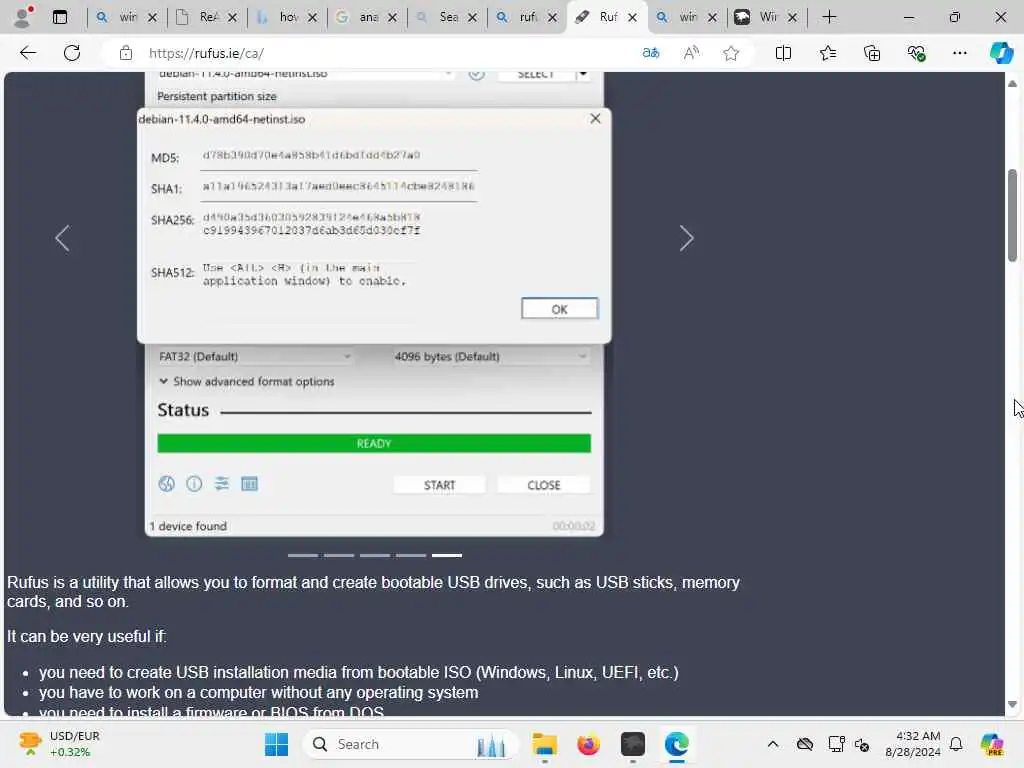Click the SHA256 hash value
This screenshot has height=768, width=1024.
[x=312, y=223]
